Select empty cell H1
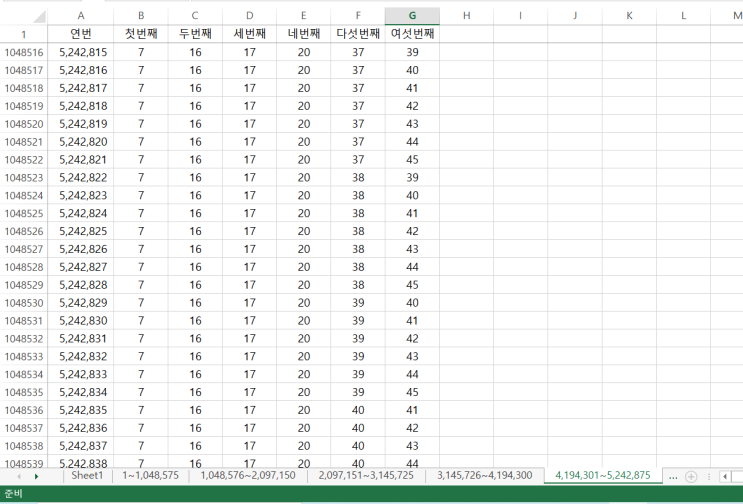Screen dimensions: 743x504 (x=466, y=34)
